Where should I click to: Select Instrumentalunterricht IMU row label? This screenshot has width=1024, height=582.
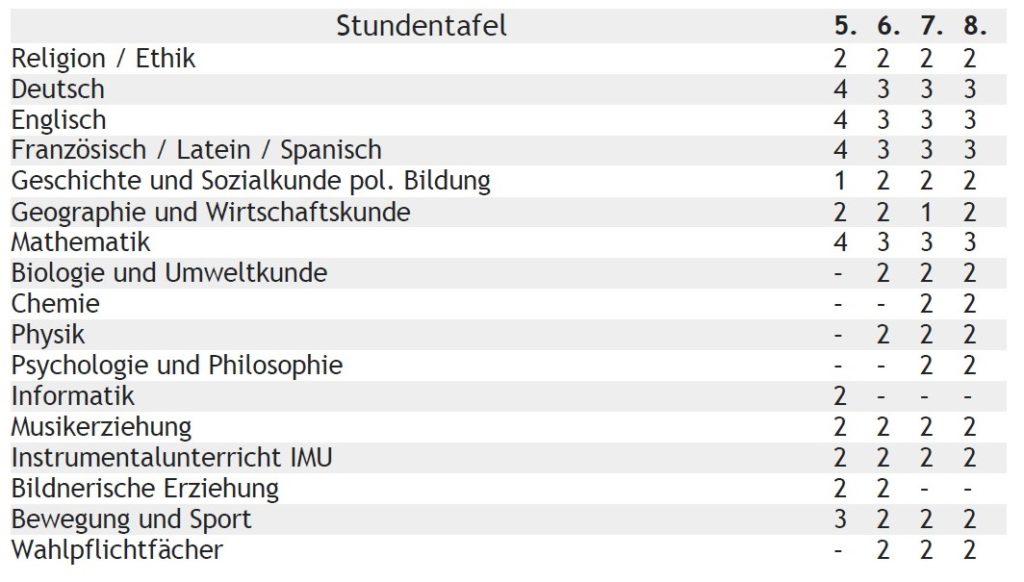pos(172,457)
